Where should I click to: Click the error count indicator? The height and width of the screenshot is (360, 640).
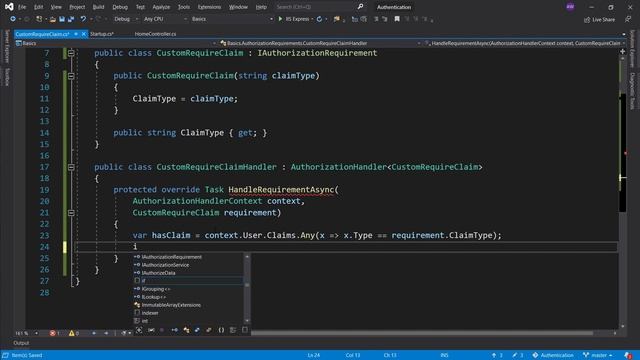55,333
